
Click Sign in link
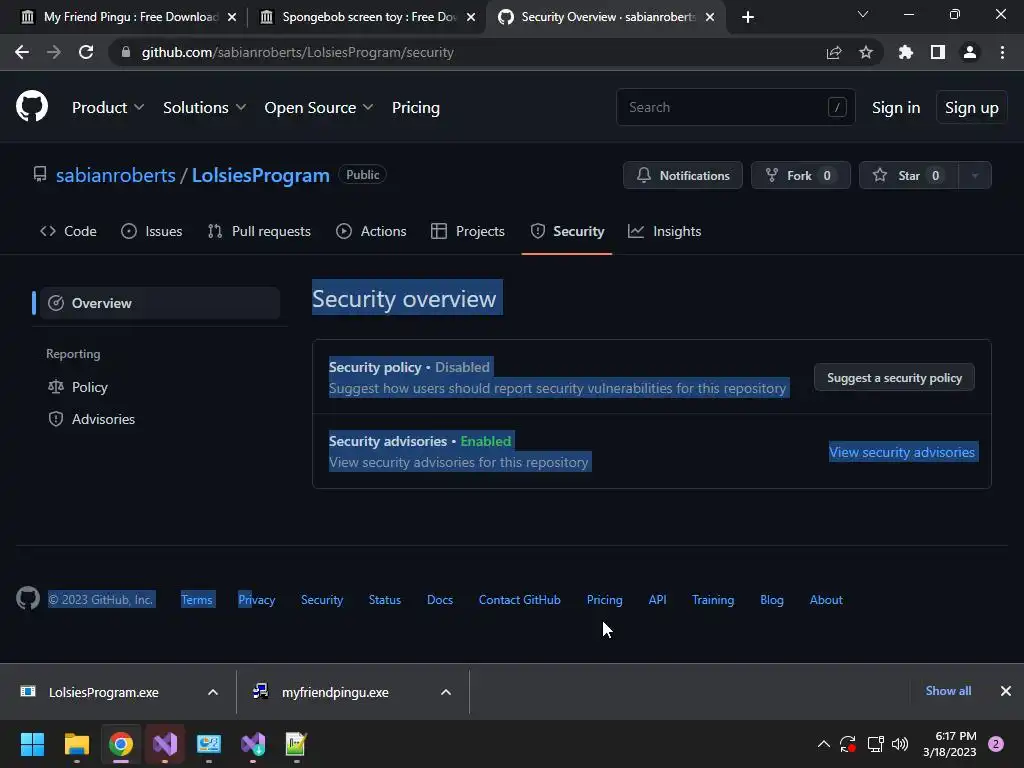(896, 108)
